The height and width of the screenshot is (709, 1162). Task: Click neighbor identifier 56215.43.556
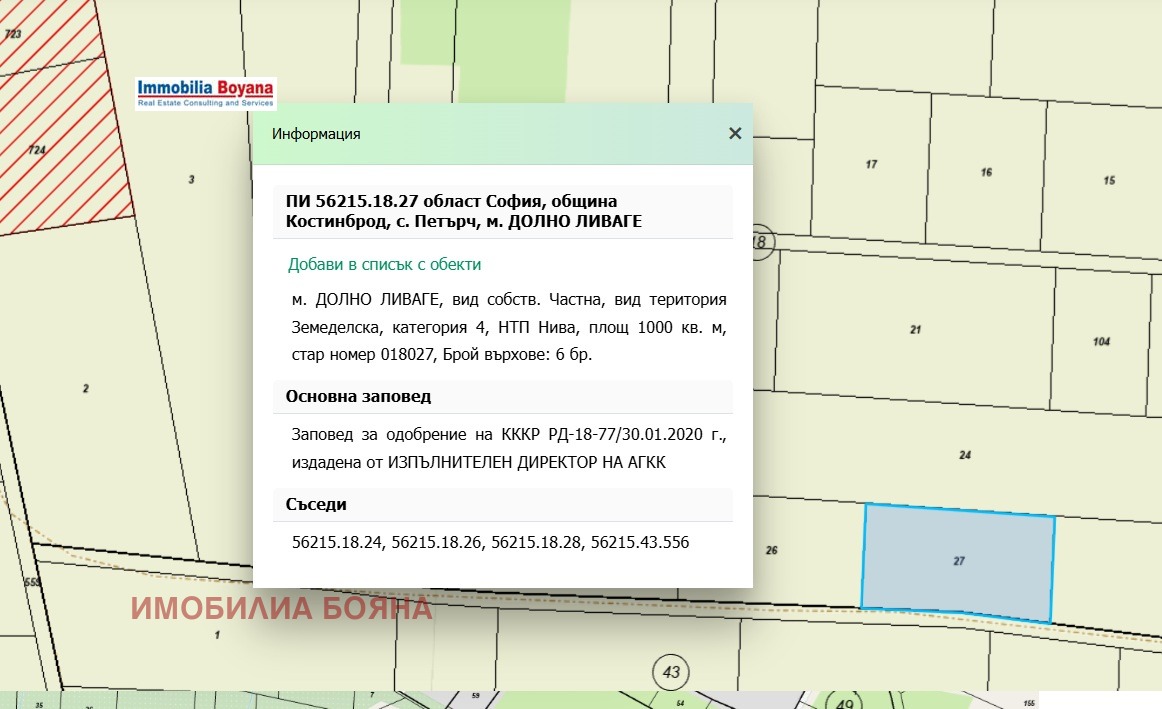point(640,543)
